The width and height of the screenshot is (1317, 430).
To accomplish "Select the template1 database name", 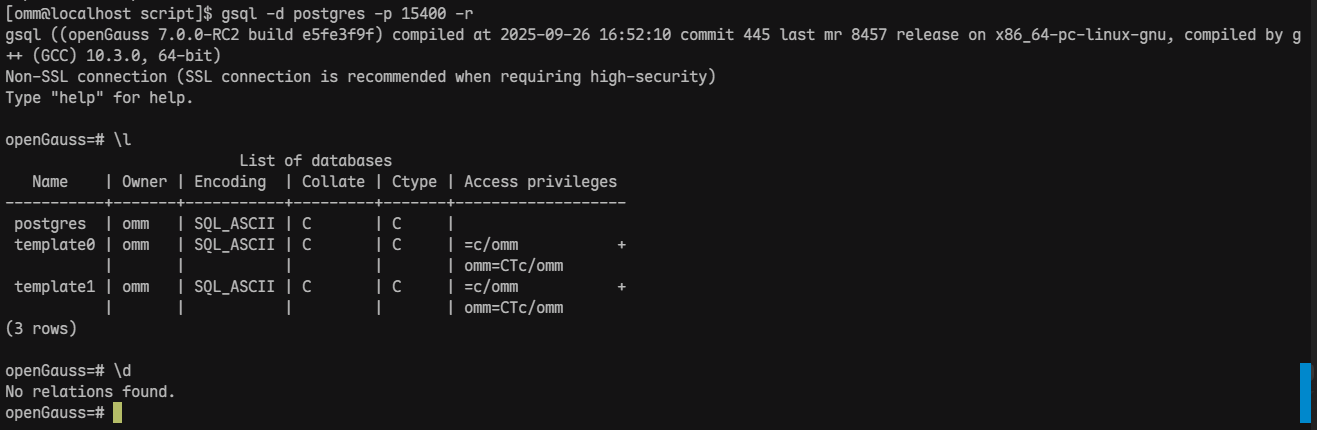I will (55, 287).
